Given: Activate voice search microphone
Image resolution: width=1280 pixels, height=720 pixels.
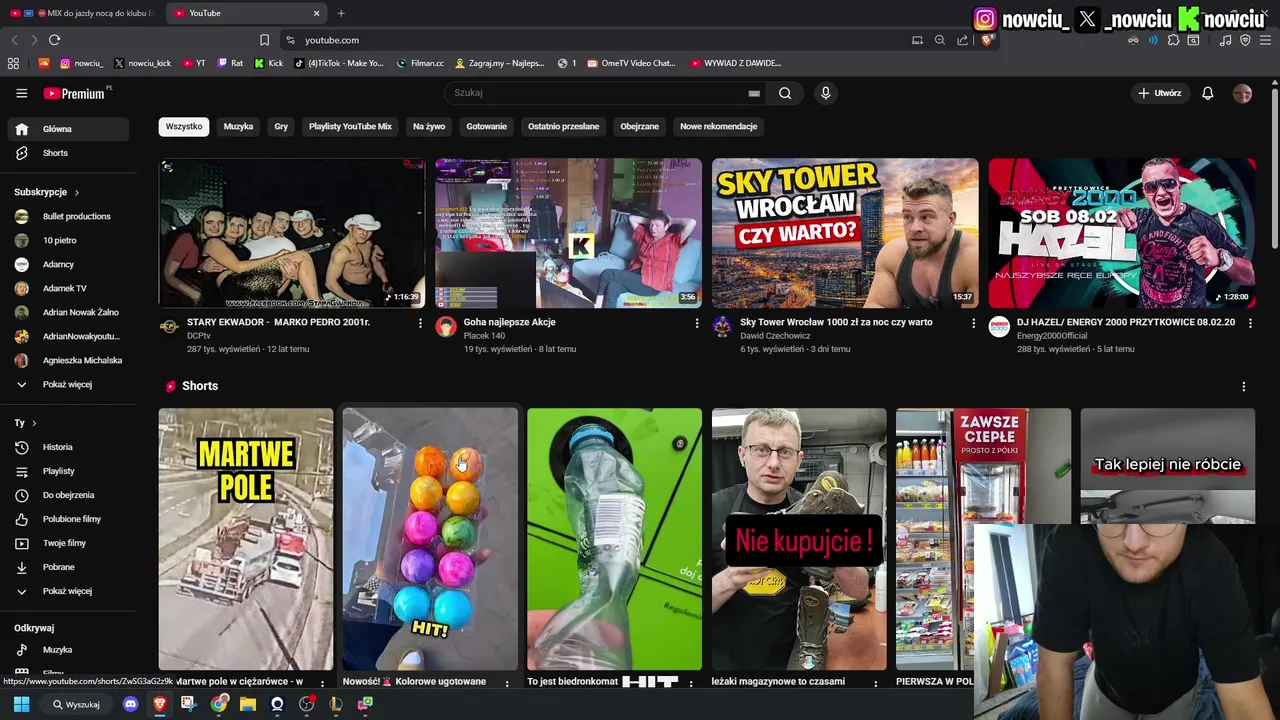Looking at the screenshot, I should click(x=825, y=93).
